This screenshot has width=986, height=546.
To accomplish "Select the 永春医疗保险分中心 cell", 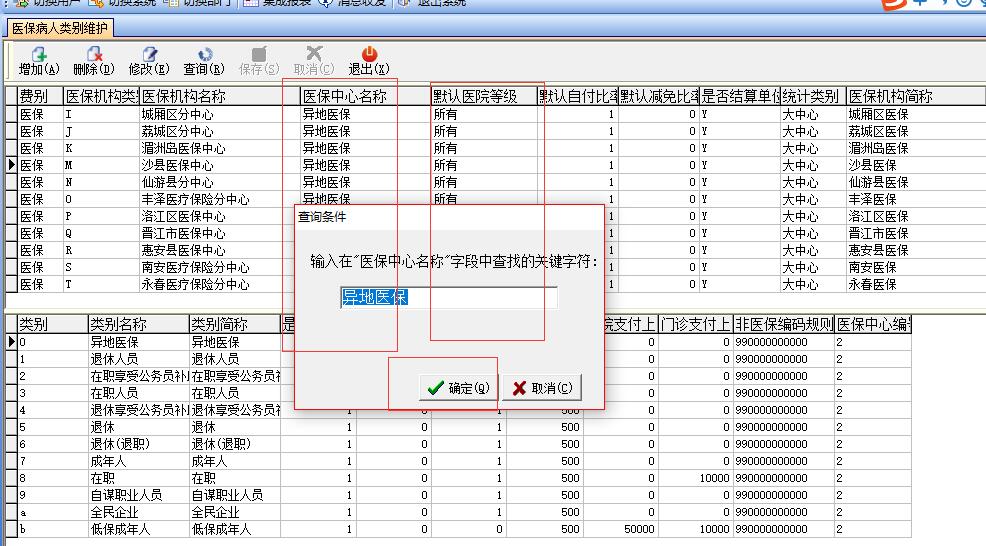I will coord(219,284).
